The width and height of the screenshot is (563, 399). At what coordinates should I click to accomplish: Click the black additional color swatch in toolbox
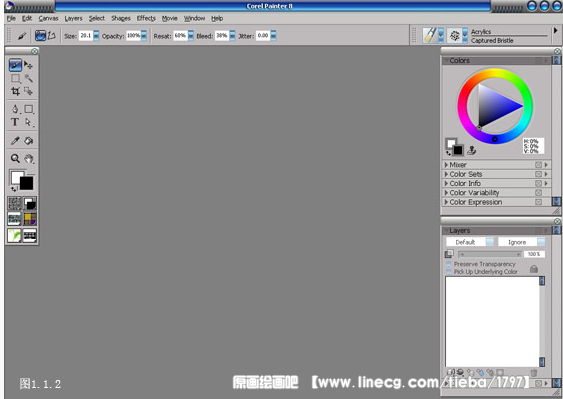pos(27,183)
